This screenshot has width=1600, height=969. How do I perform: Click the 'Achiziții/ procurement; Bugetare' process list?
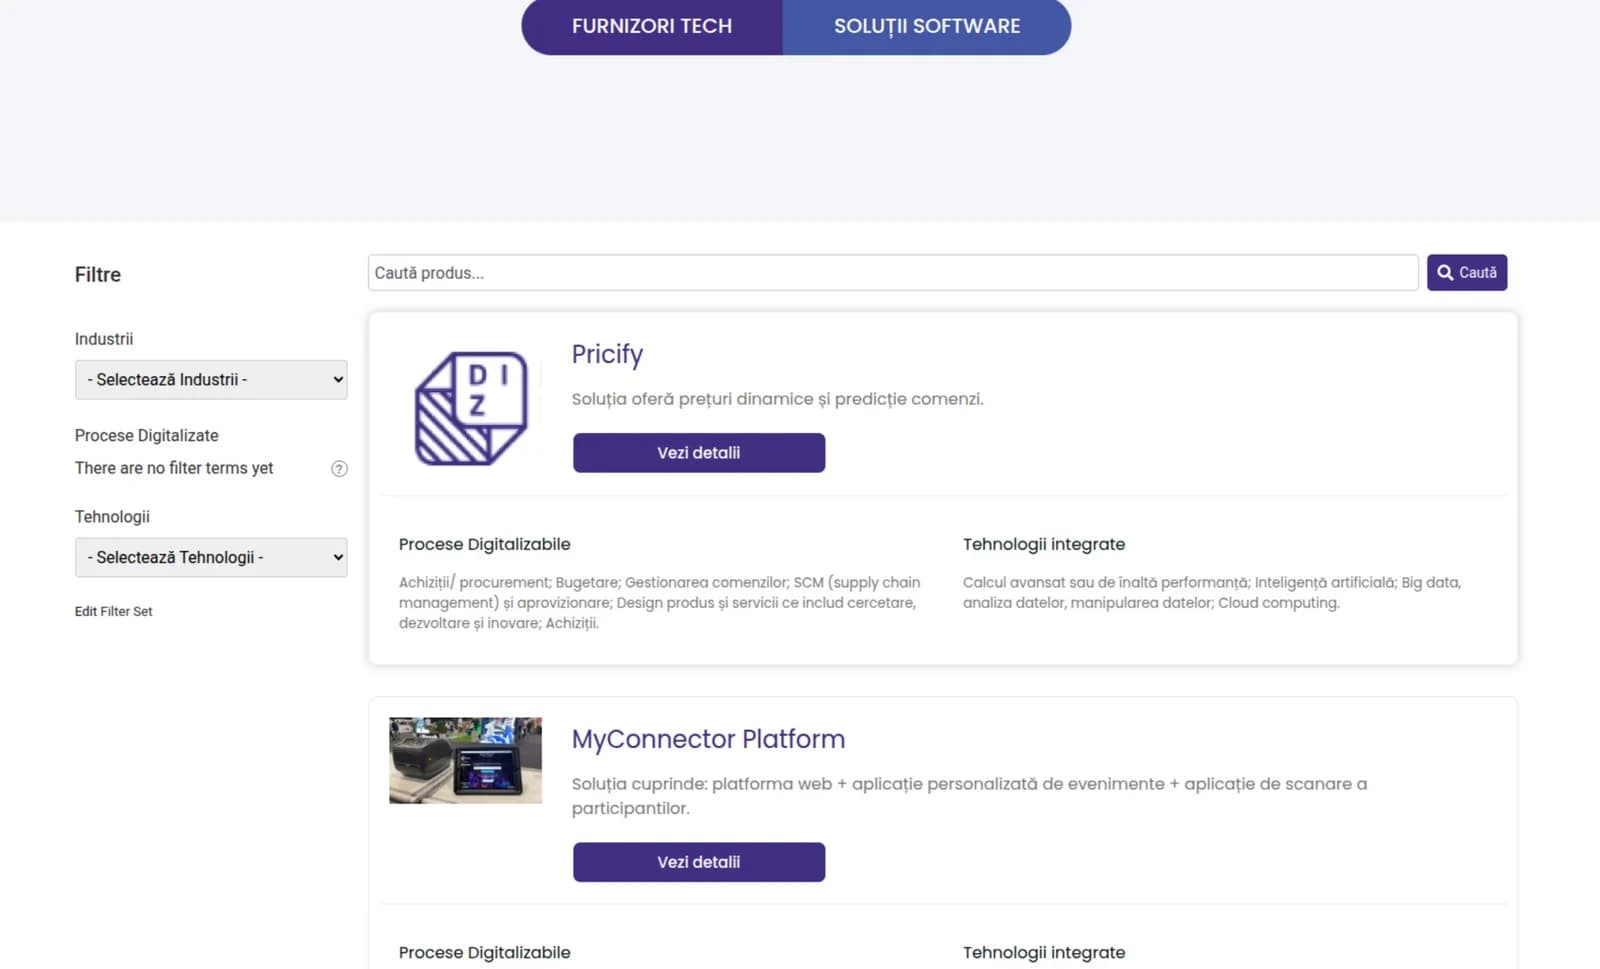point(660,603)
